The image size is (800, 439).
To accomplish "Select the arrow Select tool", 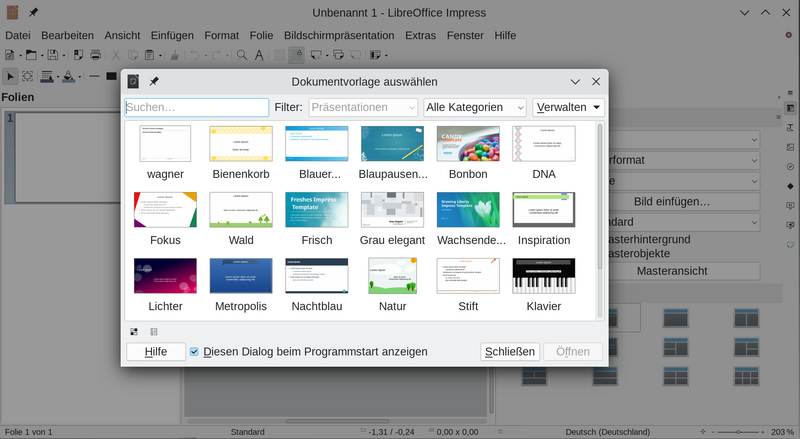I will point(10,77).
